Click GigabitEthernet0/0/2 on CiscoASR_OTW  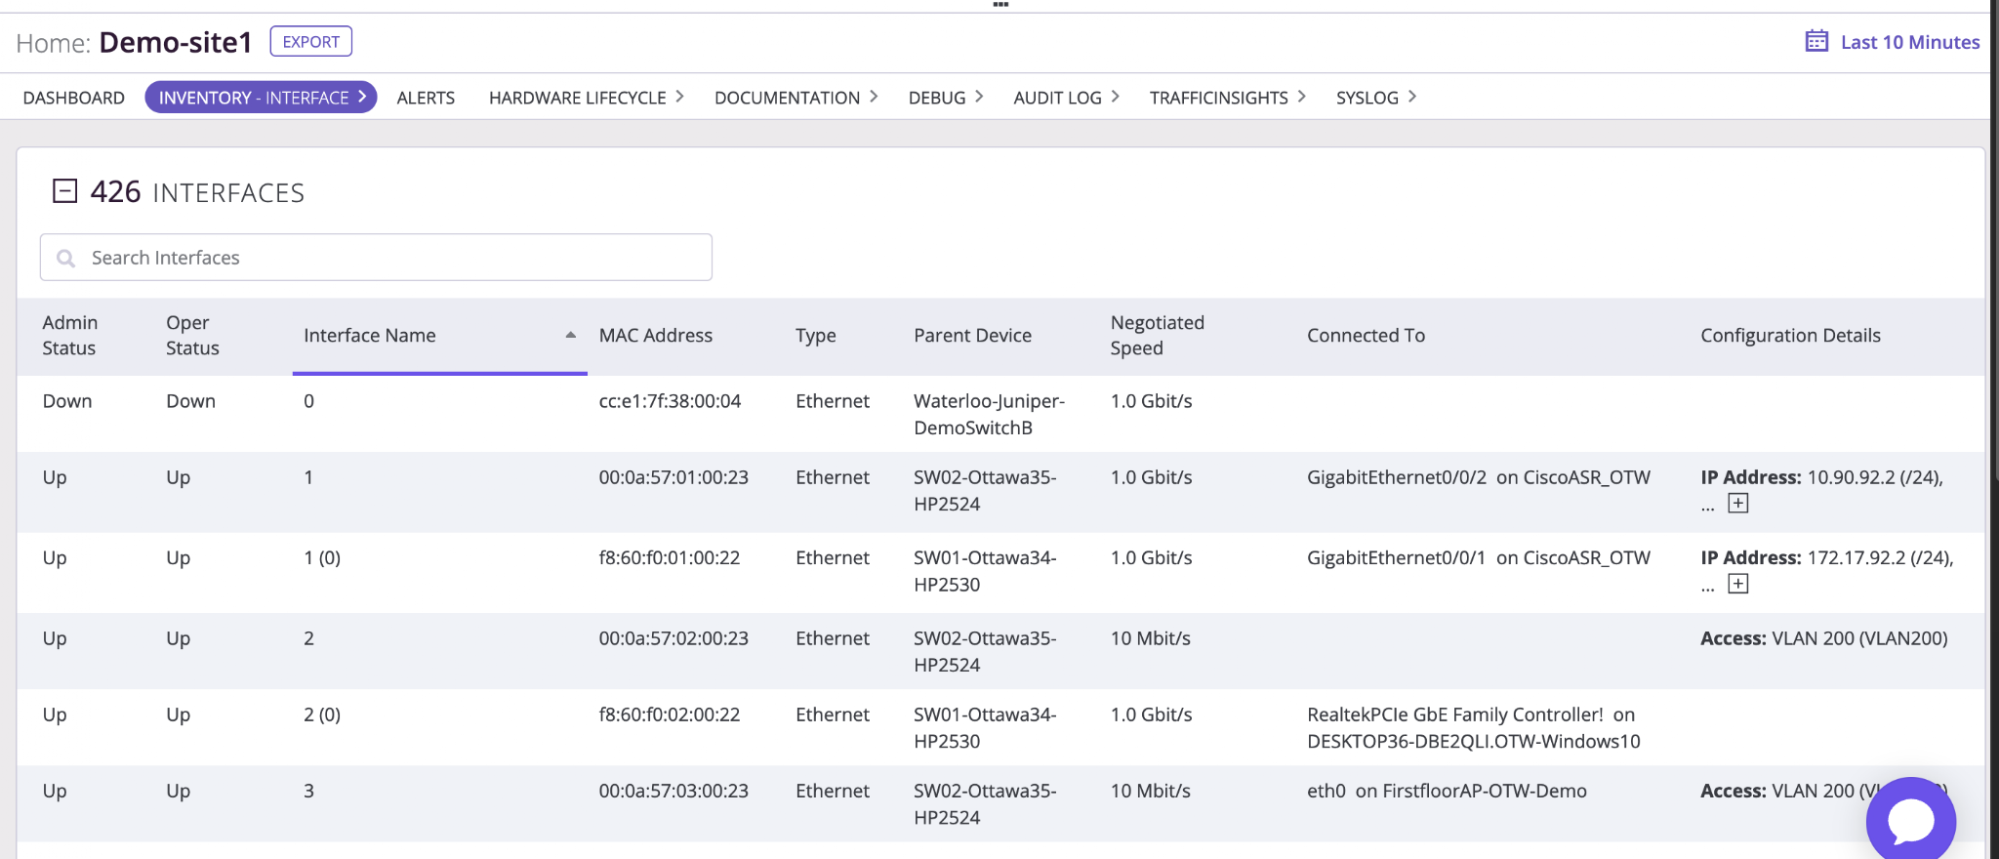(x=1478, y=477)
